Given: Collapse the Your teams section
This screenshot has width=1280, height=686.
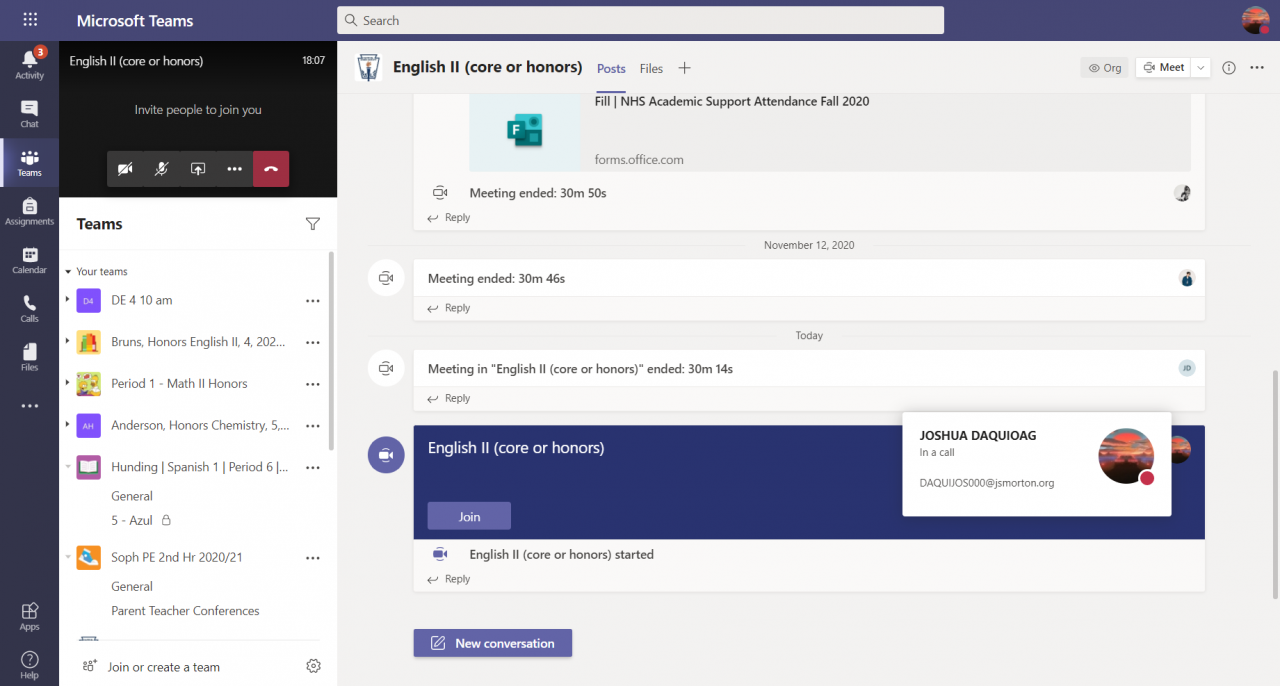Looking at the screenshot, I should pyautogui.click(x=68, y=272).
